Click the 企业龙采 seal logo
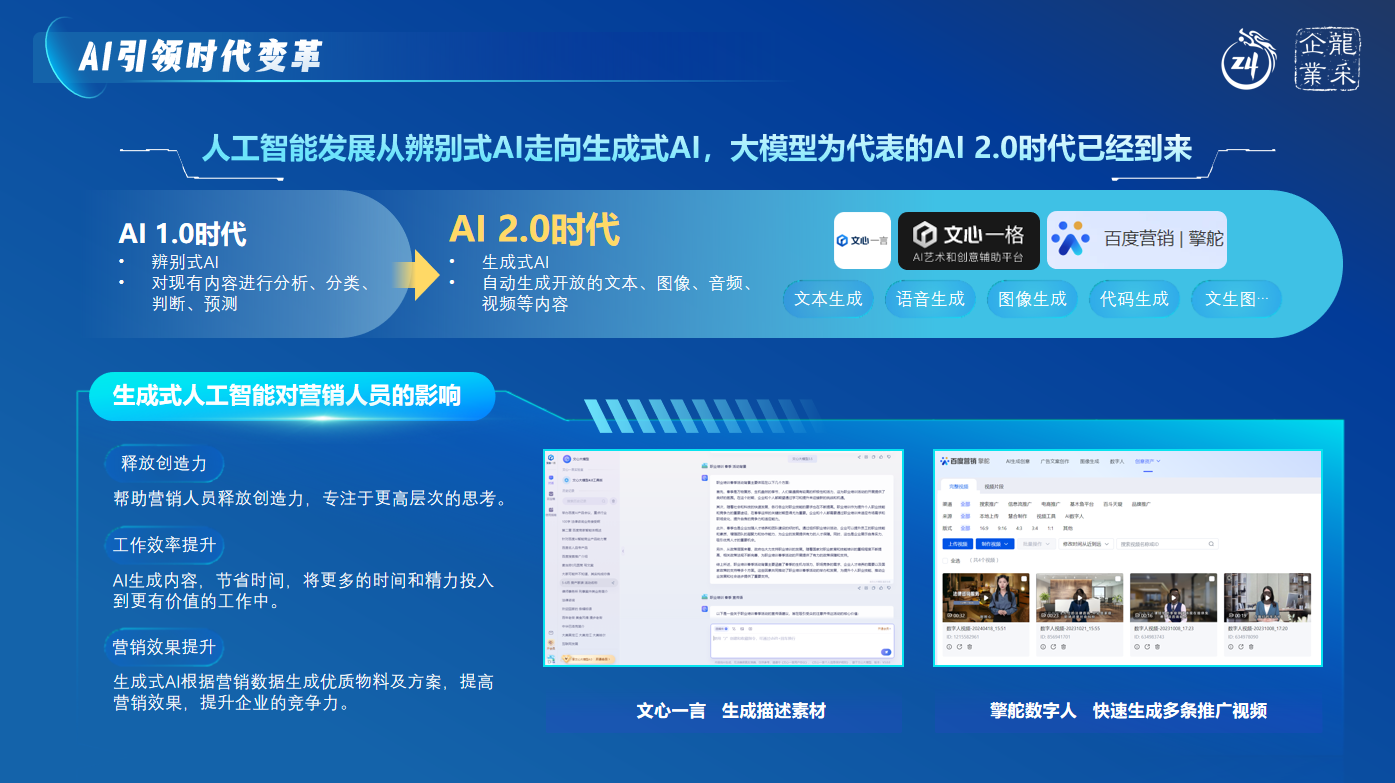The height and width of the screenshot is (783, 1395). (1328, 58)
